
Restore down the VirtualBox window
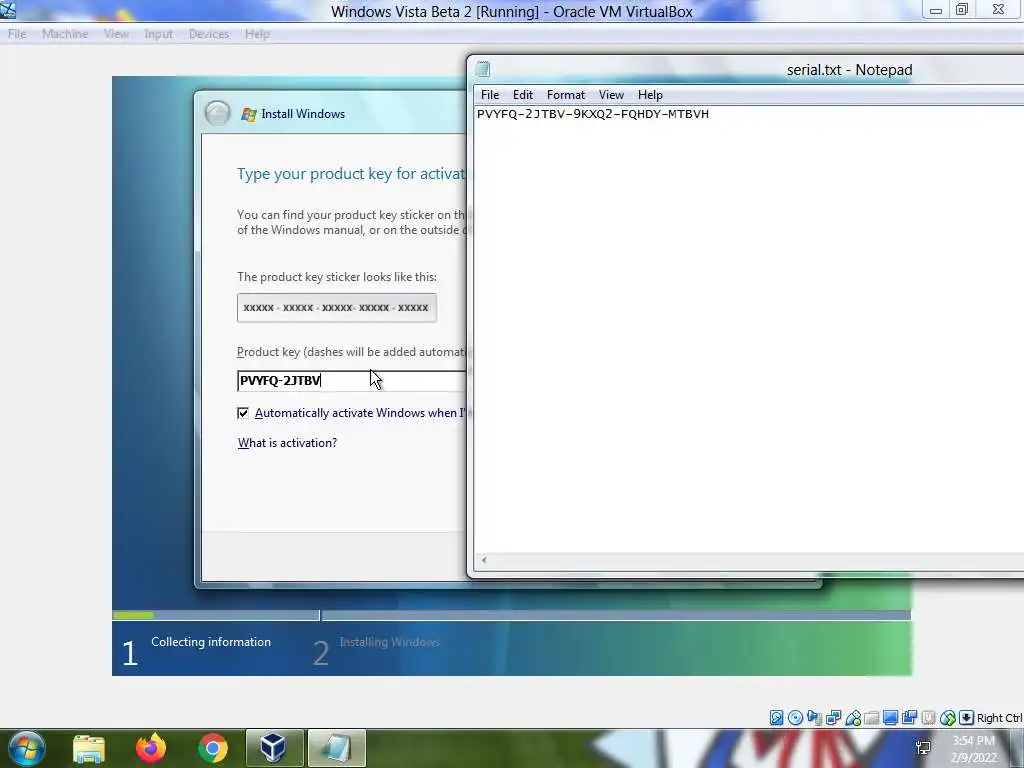coord(962,10)
